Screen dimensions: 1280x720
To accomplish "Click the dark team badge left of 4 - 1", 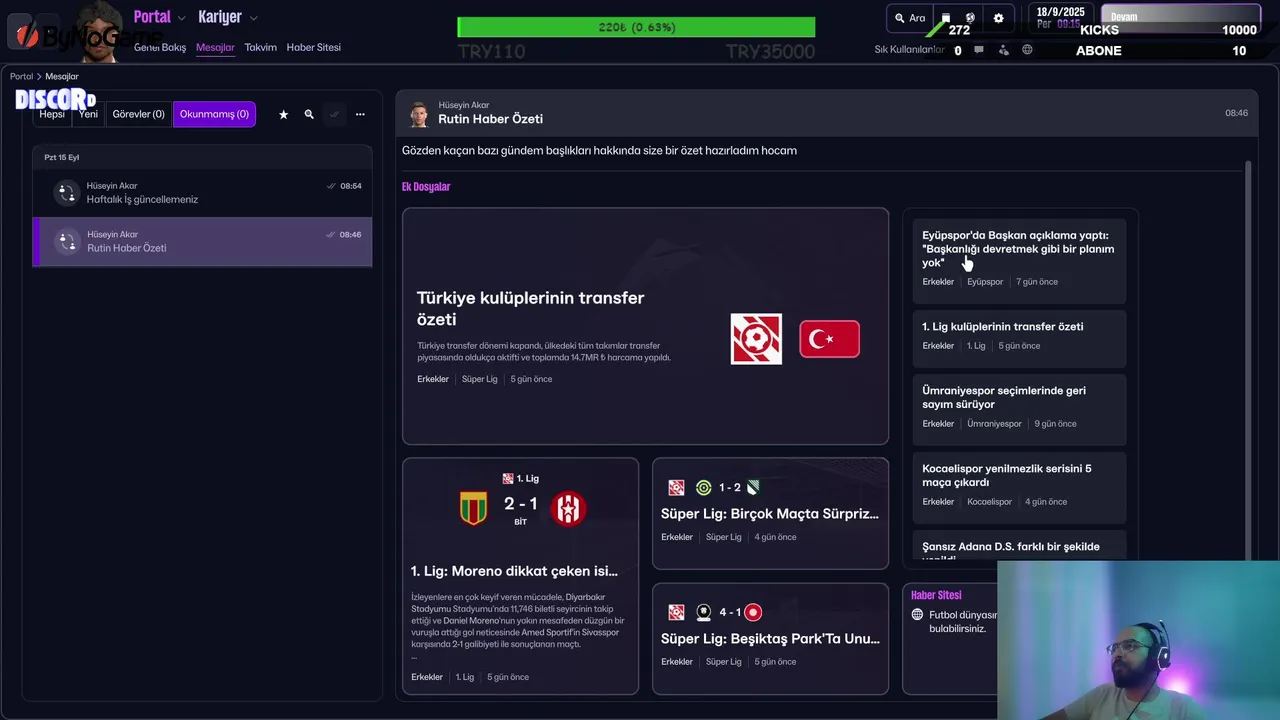I will [703, 612].
